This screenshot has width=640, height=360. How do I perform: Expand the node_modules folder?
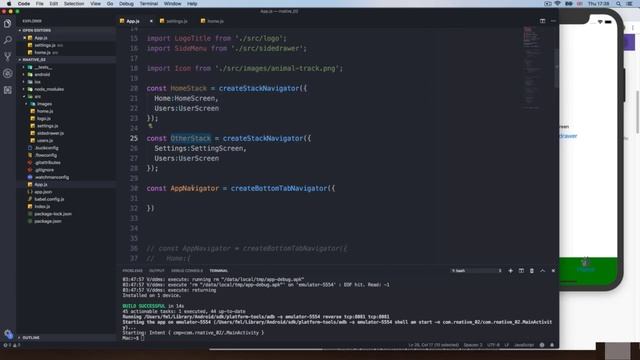click(x=49, y=89)
